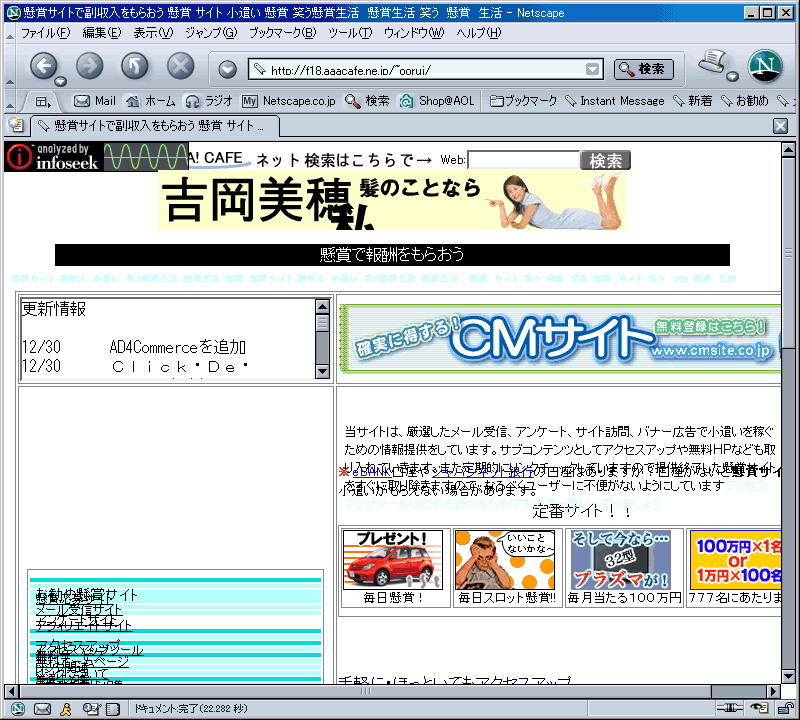
Task: Click the 更新情報 box scroll up arrow
Action: pos(322,306)
